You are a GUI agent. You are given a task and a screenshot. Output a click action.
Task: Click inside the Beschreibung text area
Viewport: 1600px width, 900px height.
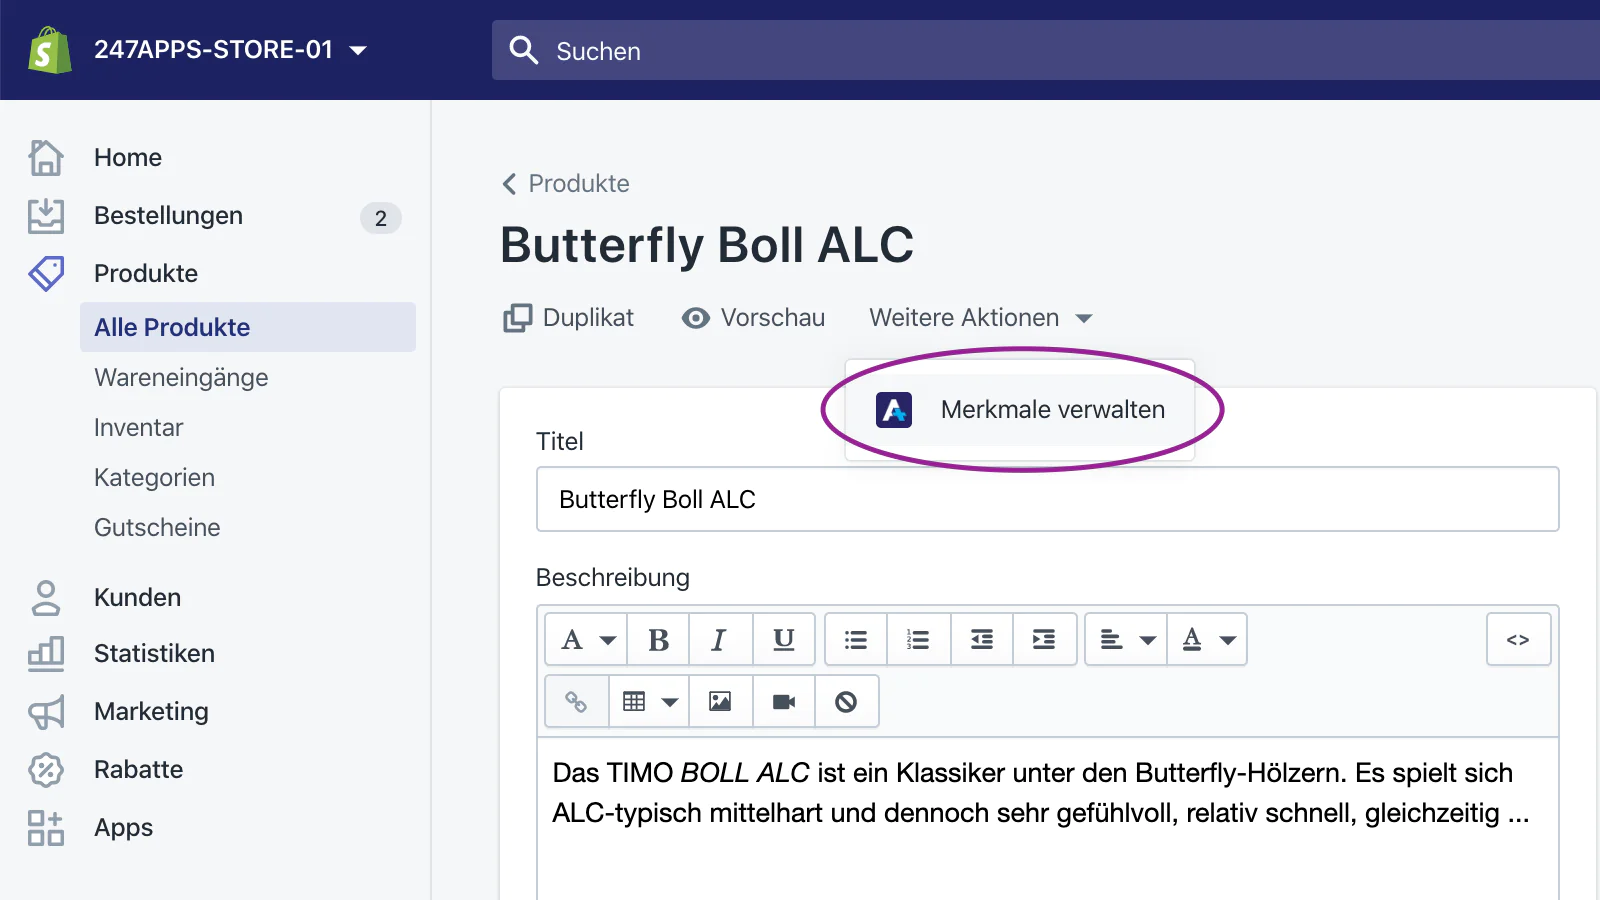[x=1047, y=820]
